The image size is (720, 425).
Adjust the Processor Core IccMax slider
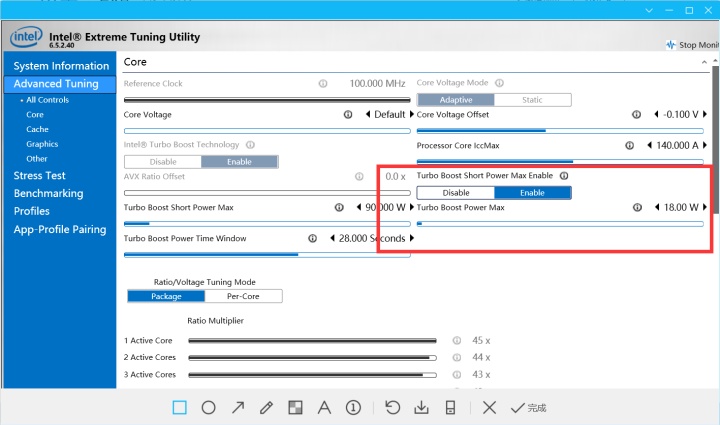(x=560, y=162)
